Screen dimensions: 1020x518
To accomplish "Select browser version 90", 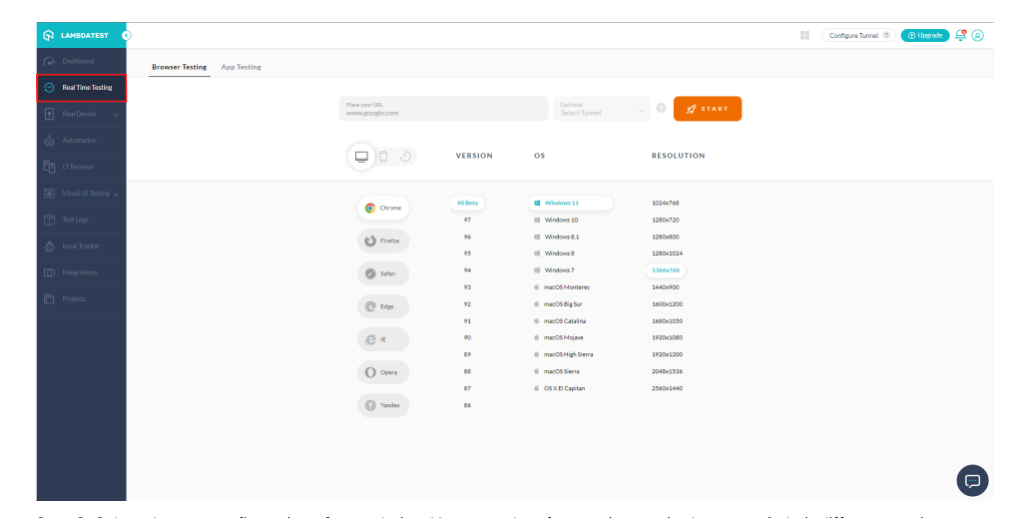I will 467,338.
